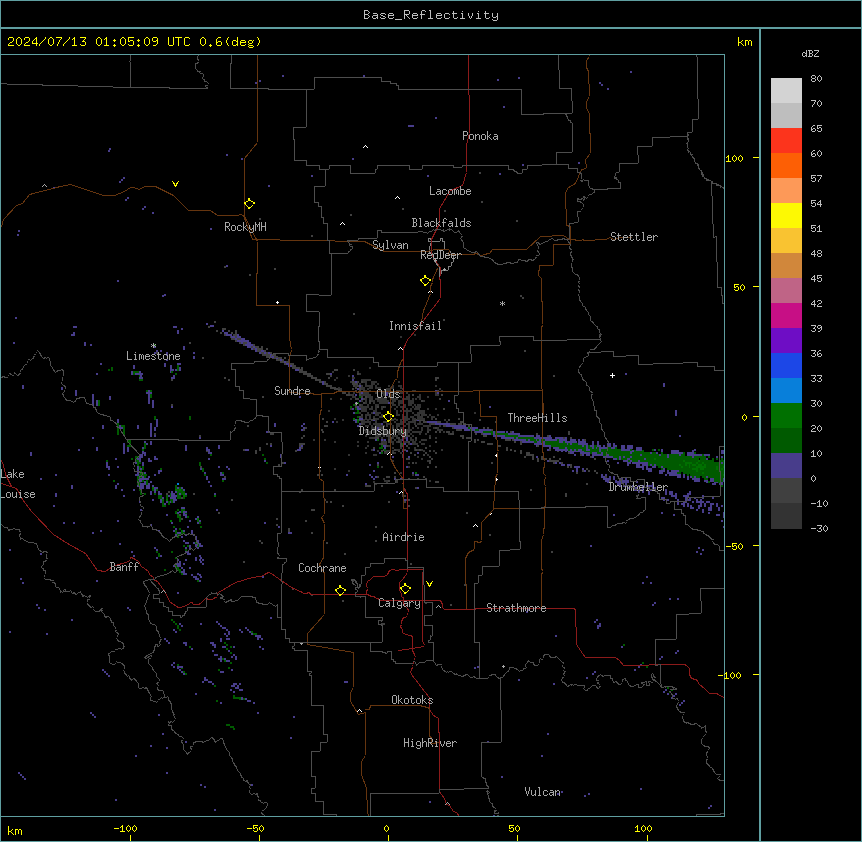This screenshot has height=842, width=862.
Task: Click the Stettler city label
Action: [634, 237]
